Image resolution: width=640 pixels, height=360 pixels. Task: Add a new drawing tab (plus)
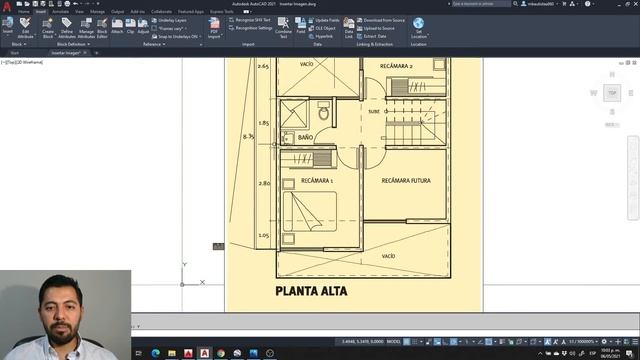96,53
